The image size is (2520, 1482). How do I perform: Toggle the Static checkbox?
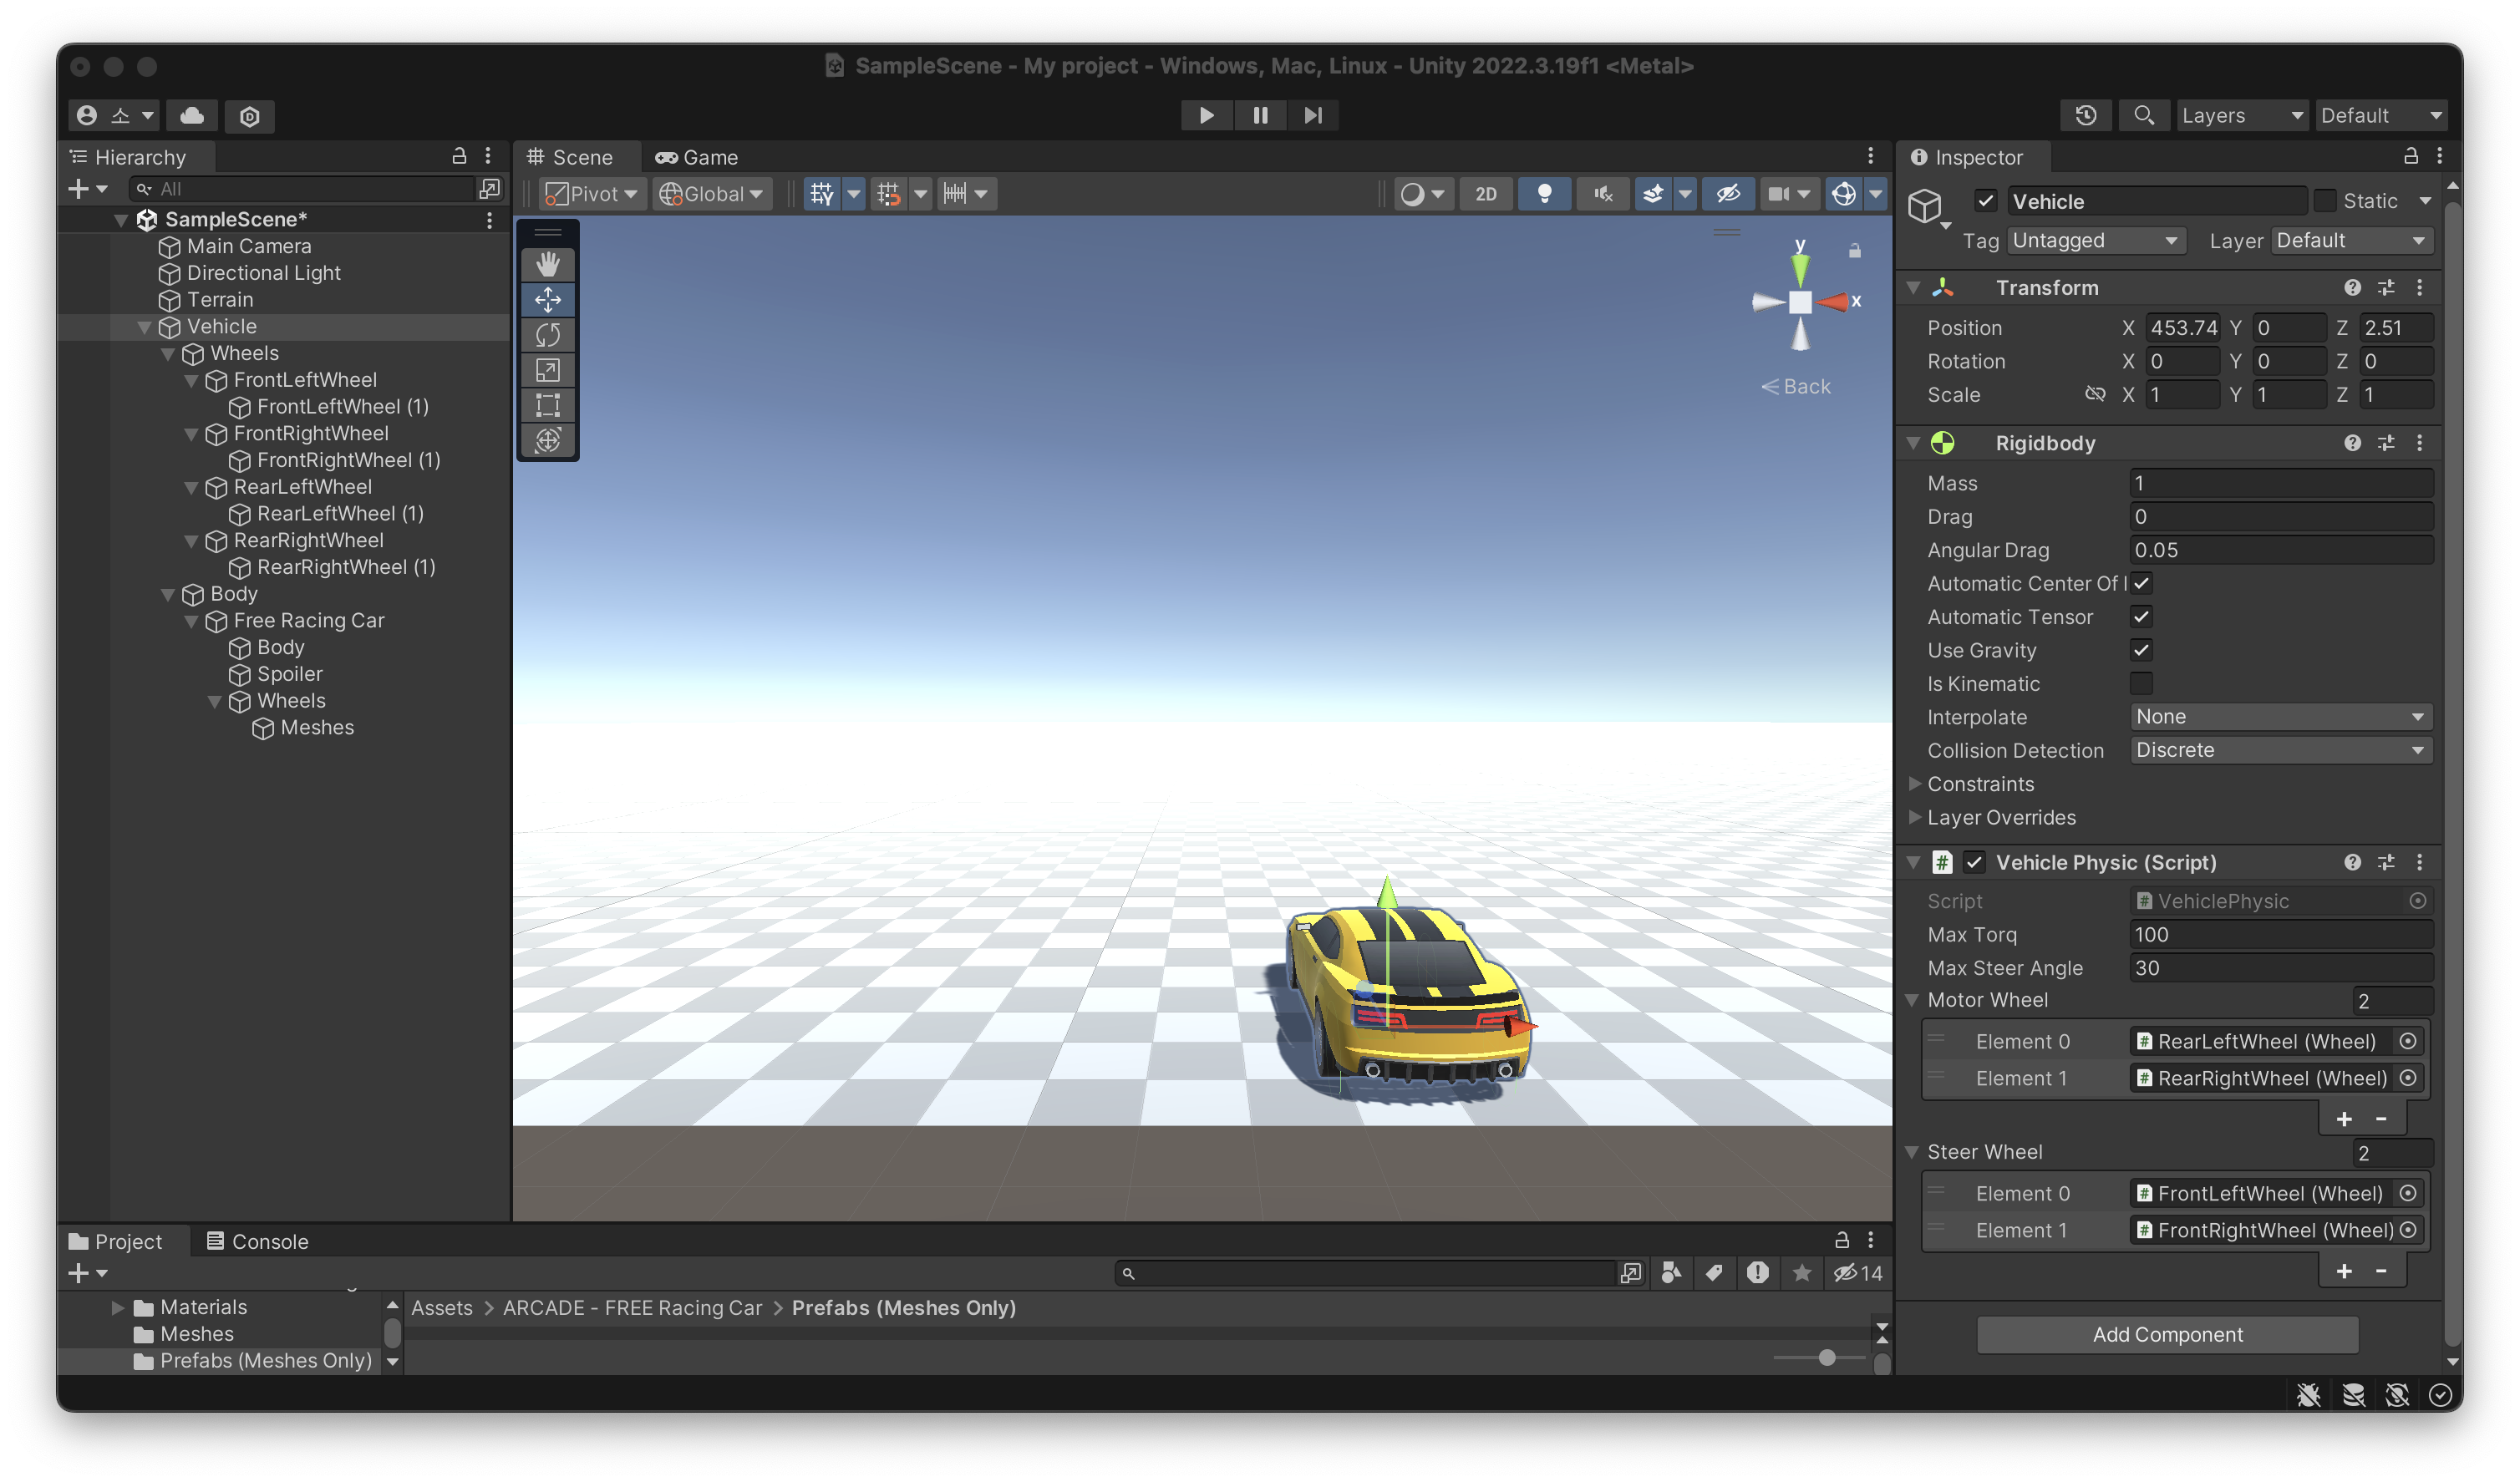2325,201
